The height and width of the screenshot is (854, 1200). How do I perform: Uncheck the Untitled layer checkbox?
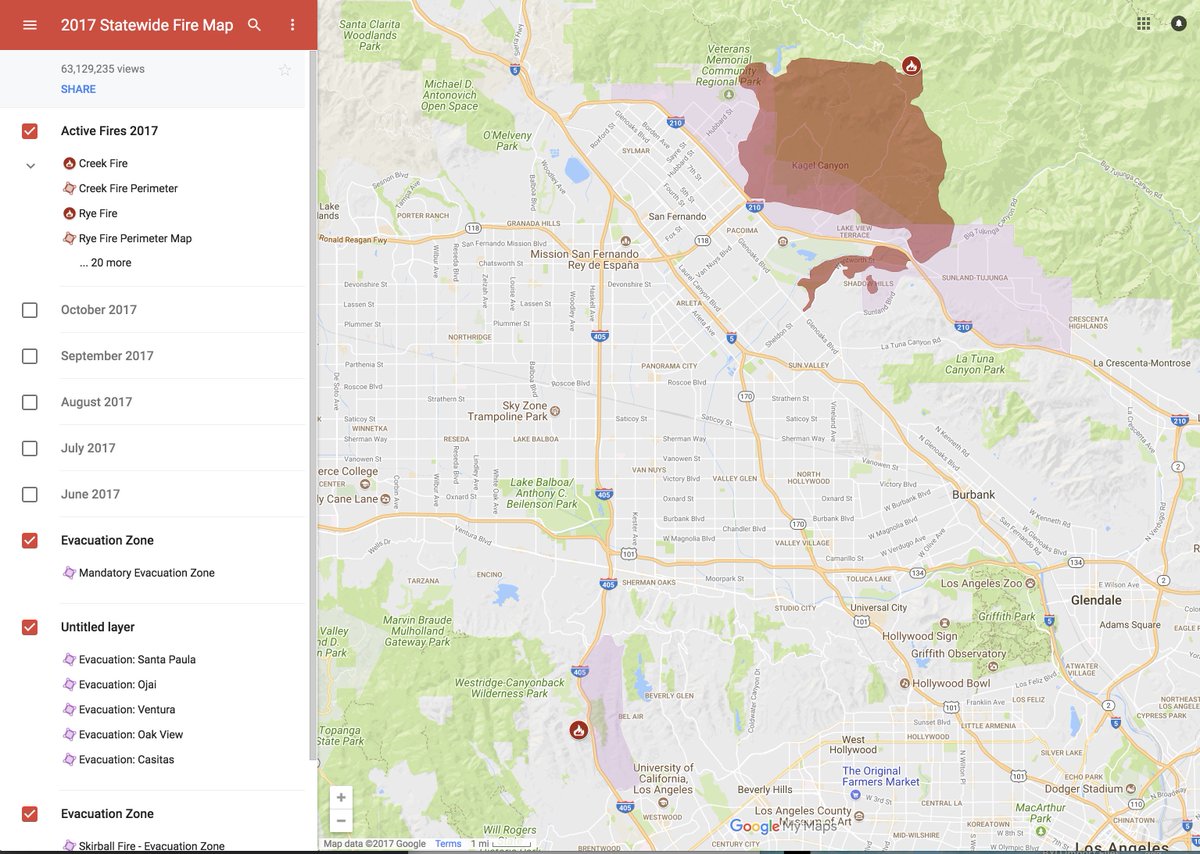(x=30, y=627)
